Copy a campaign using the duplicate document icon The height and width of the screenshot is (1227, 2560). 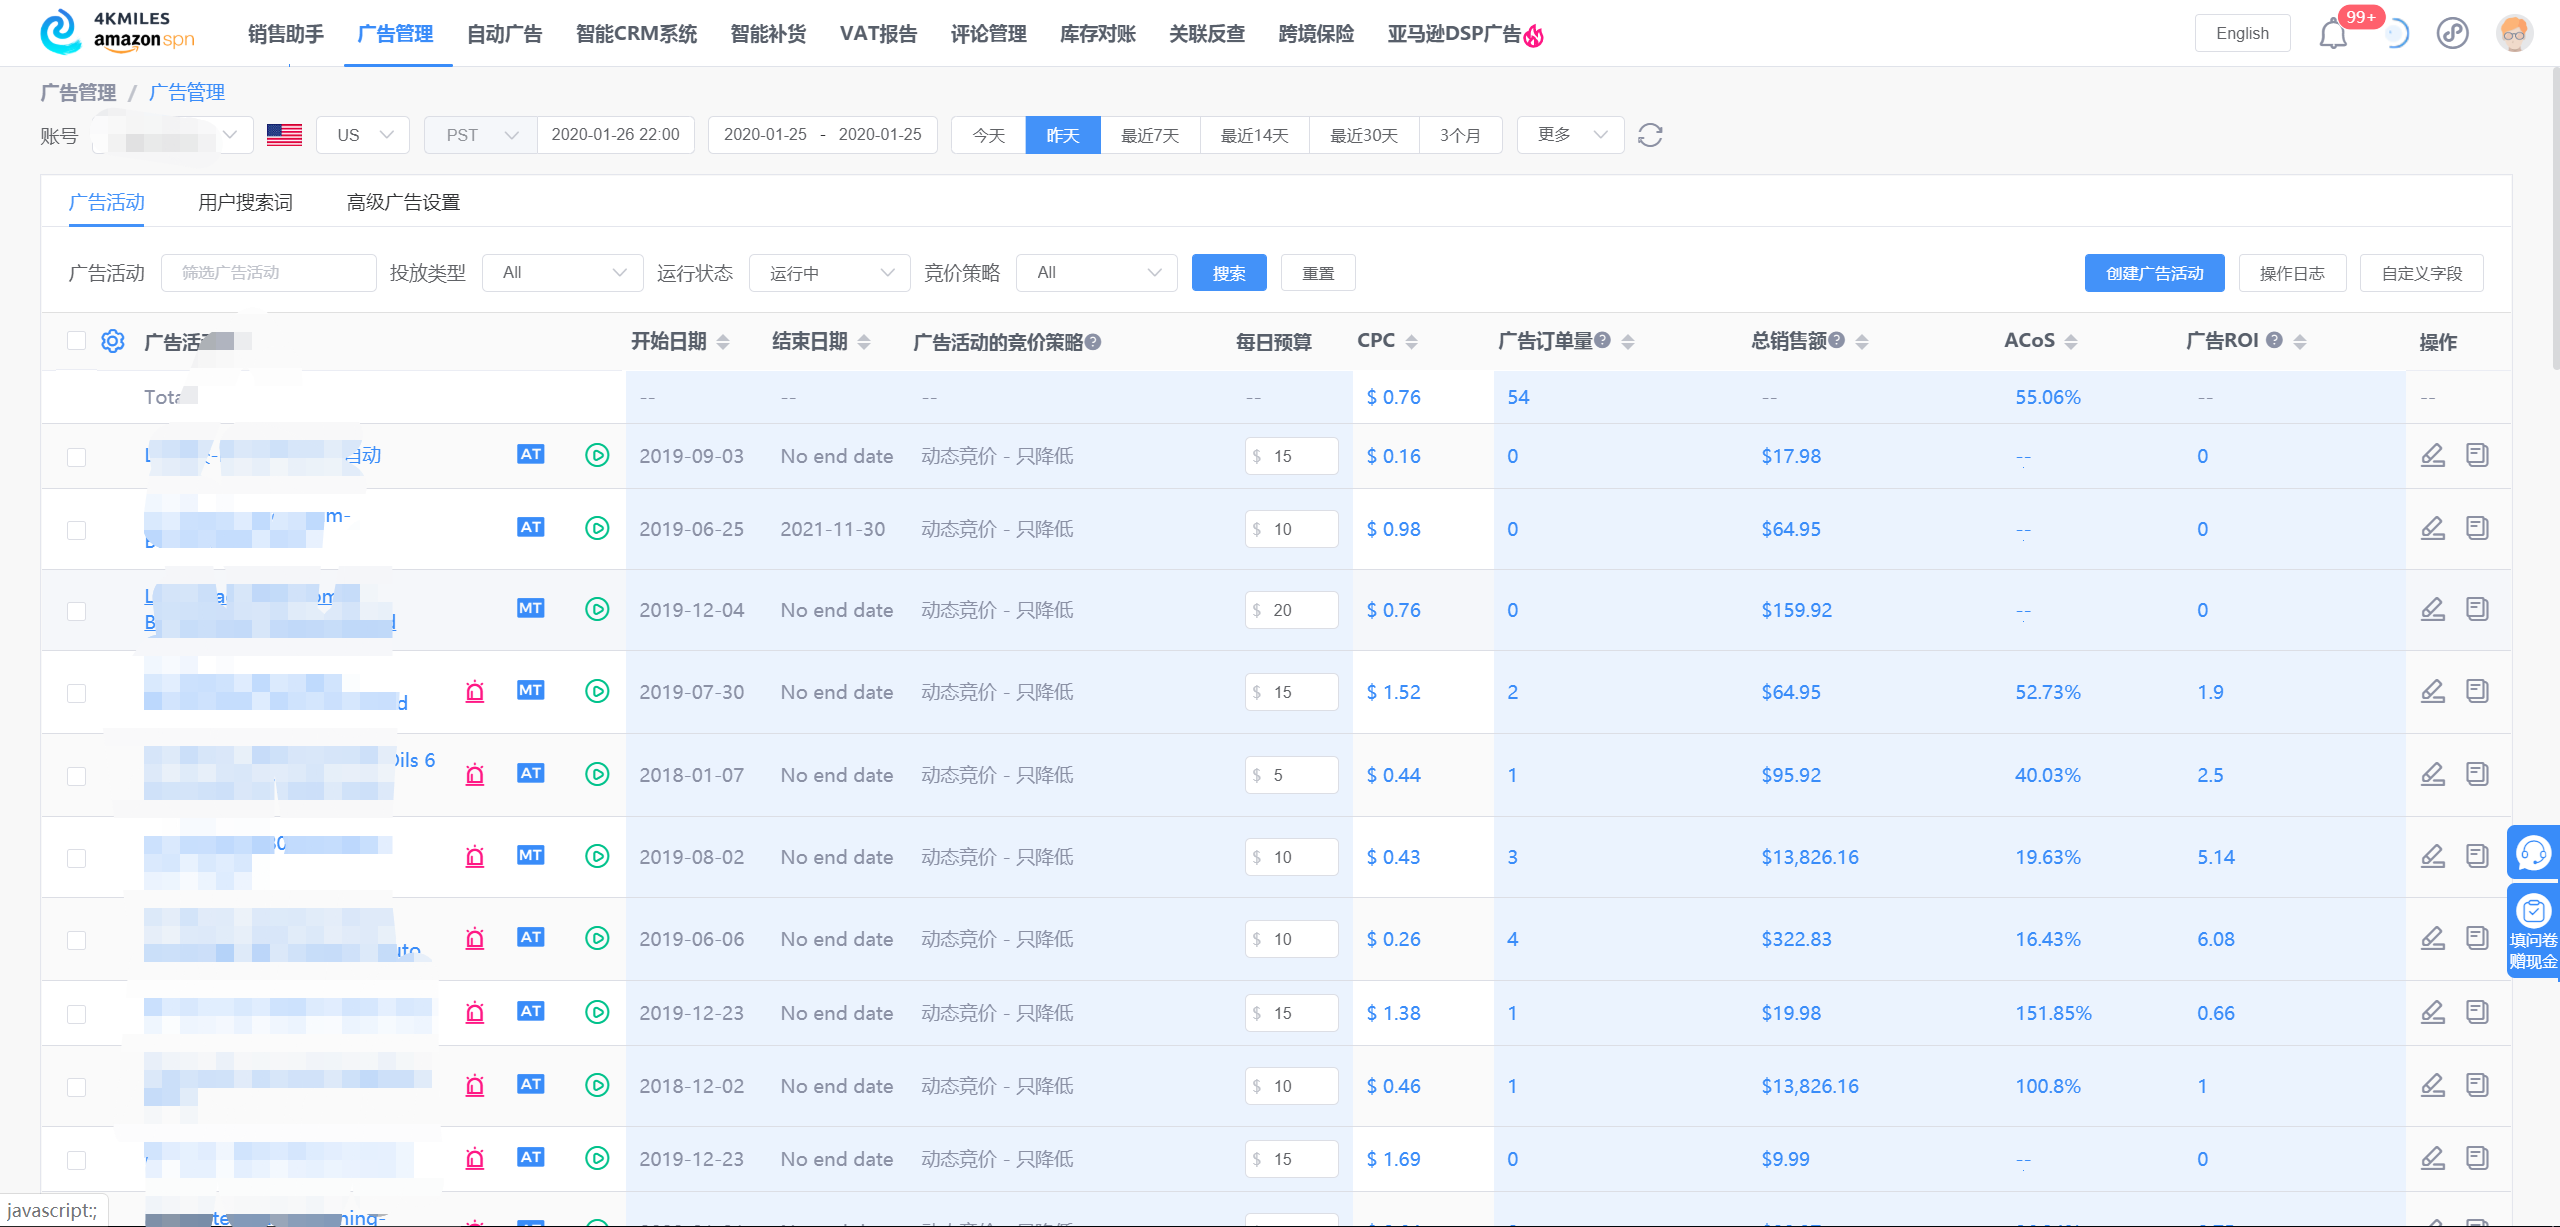pyautogui.click(x=2477, y=455)
